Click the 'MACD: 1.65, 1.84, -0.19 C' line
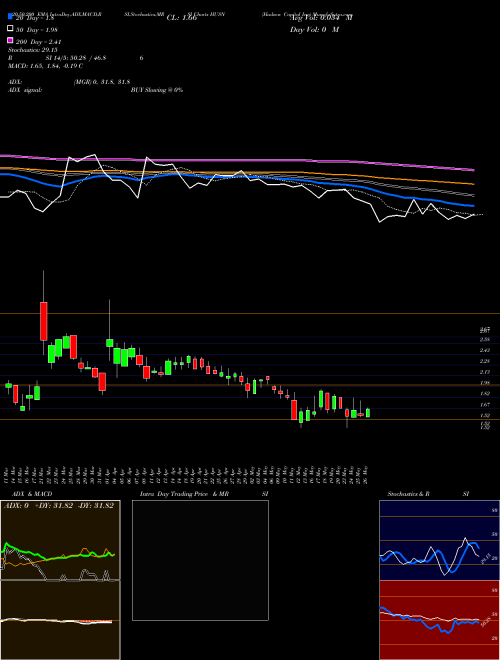Viewport: 500px width, 660px height. coord(45,66)
